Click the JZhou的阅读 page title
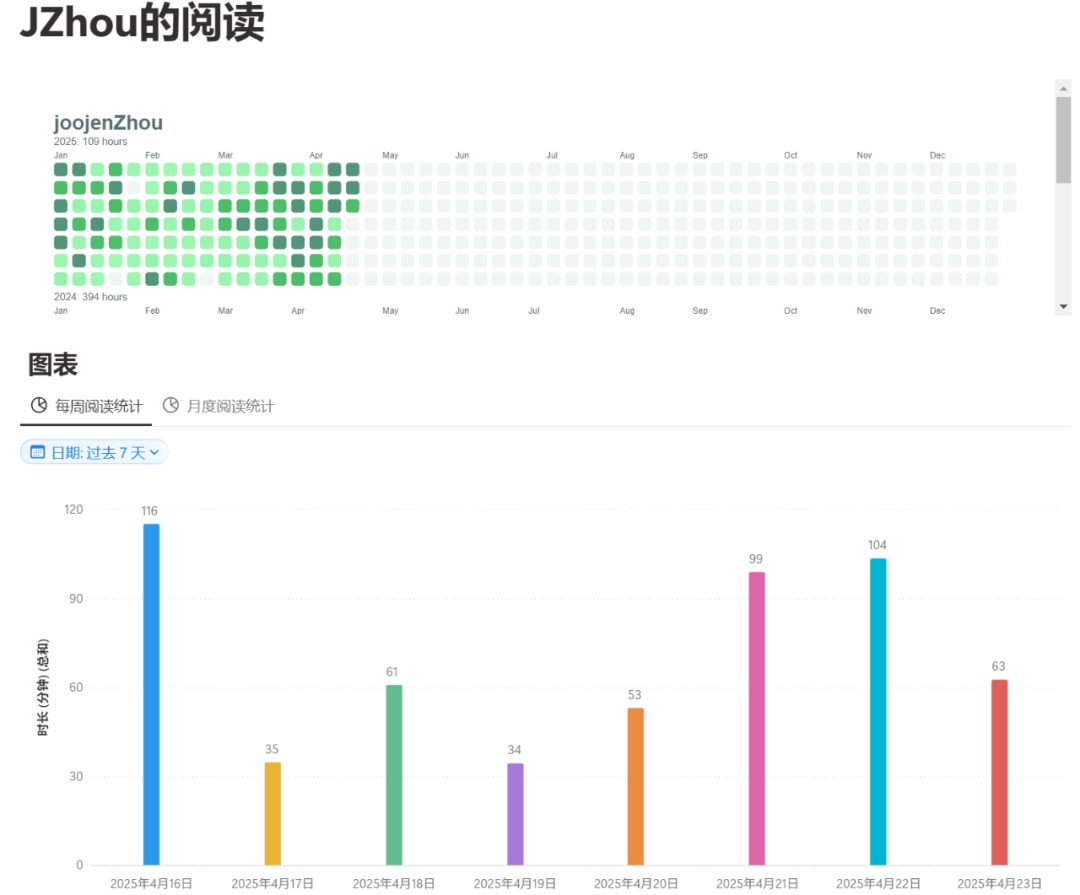The height and width of the screenshot is (895, 1080). pyautogui.click(x=142, y=24)
